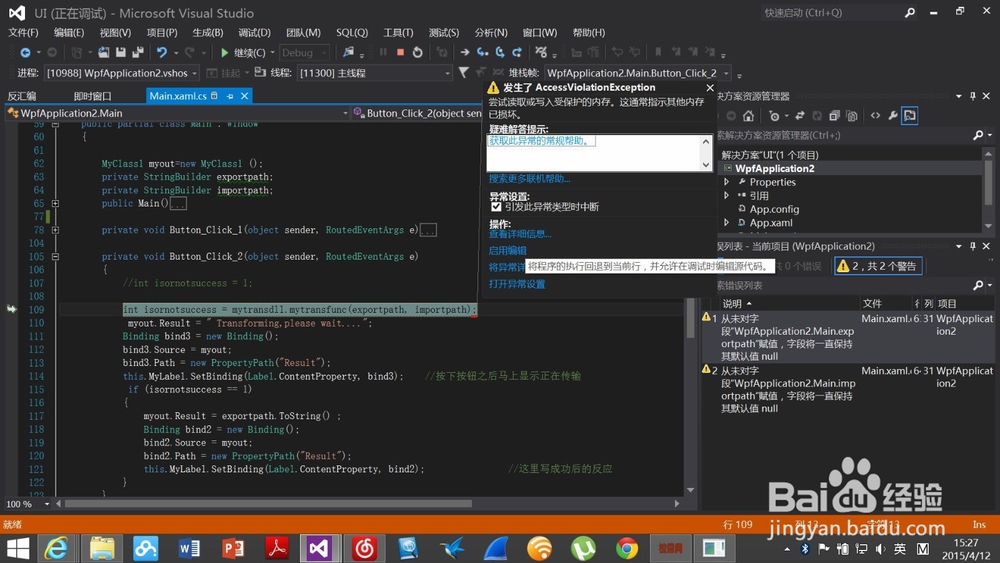Click '查看详细信息' view details link
The height and width of the screenshot is (563, 1000).
[x=520, y=234]
